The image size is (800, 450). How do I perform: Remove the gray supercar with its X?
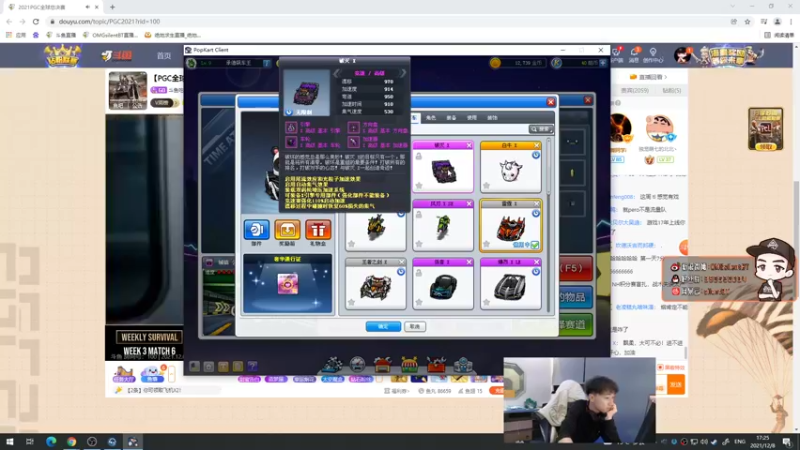536,262
